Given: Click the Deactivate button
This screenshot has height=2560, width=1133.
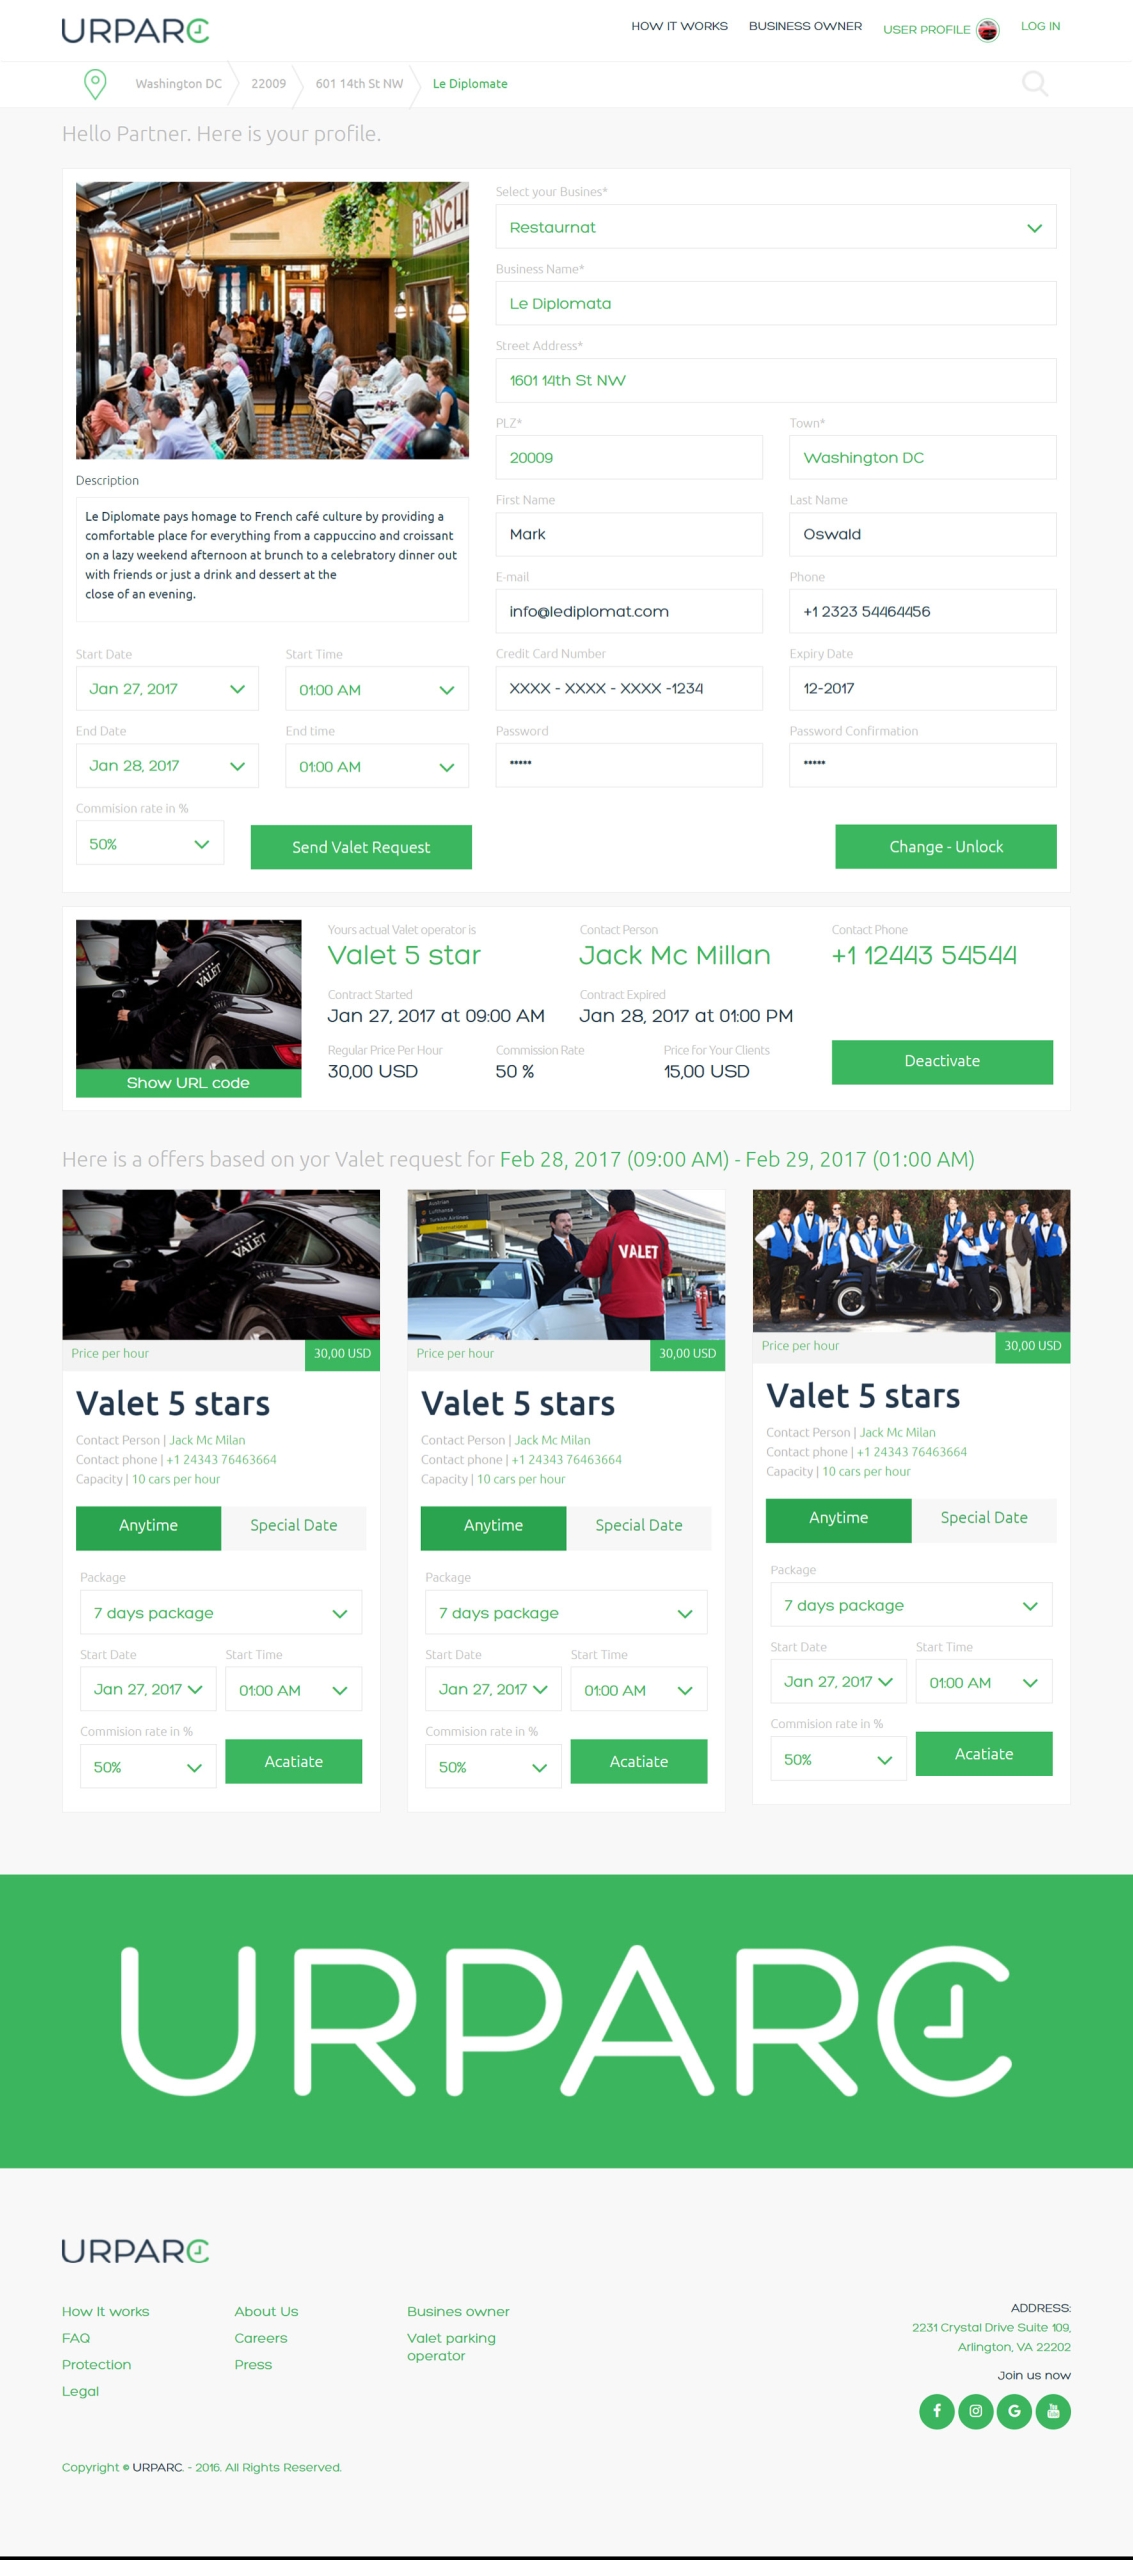Looking at the screenshot, I should pos(942,1061).
